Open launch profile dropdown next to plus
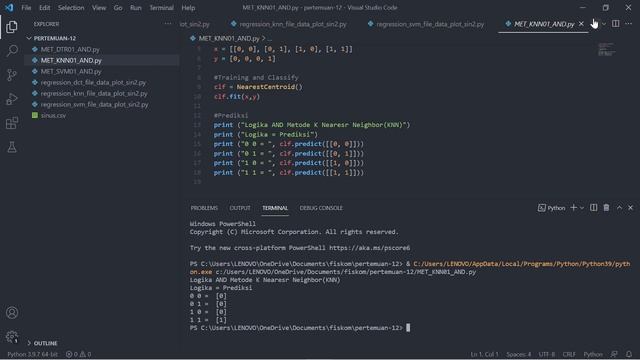This screenshot has width=640, height=360. (x=582, y=208)
